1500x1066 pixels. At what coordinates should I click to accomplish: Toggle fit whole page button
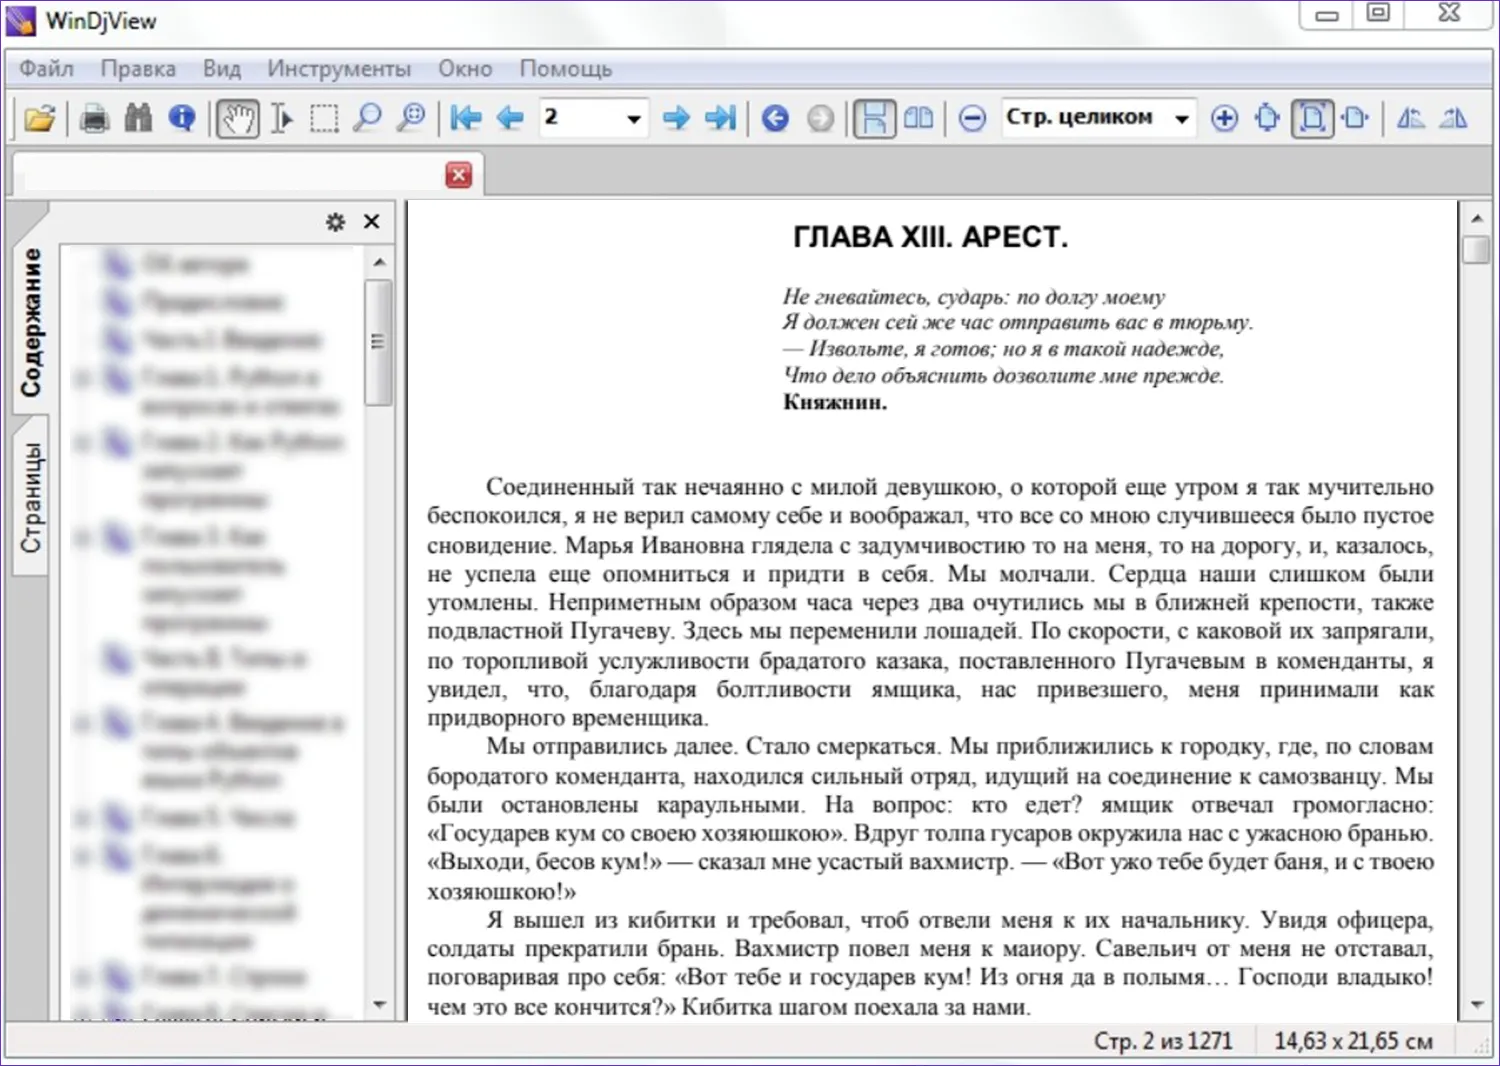click(x=1312, y=119)
